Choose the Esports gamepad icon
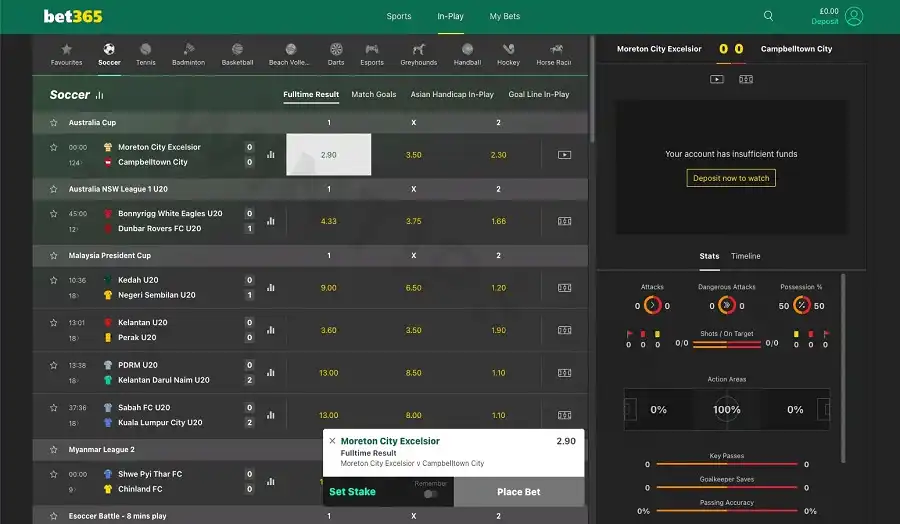The width and height of the screenshot is (900, 524). pos(371,54)
